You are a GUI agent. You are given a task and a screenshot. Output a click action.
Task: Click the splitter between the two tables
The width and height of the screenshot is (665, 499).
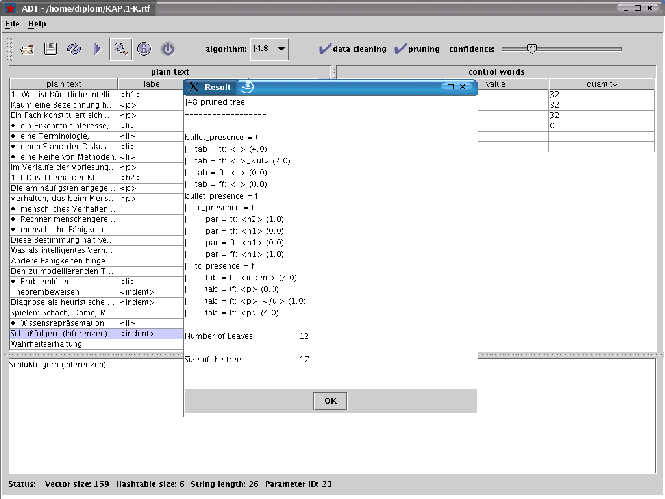[333, 72]
